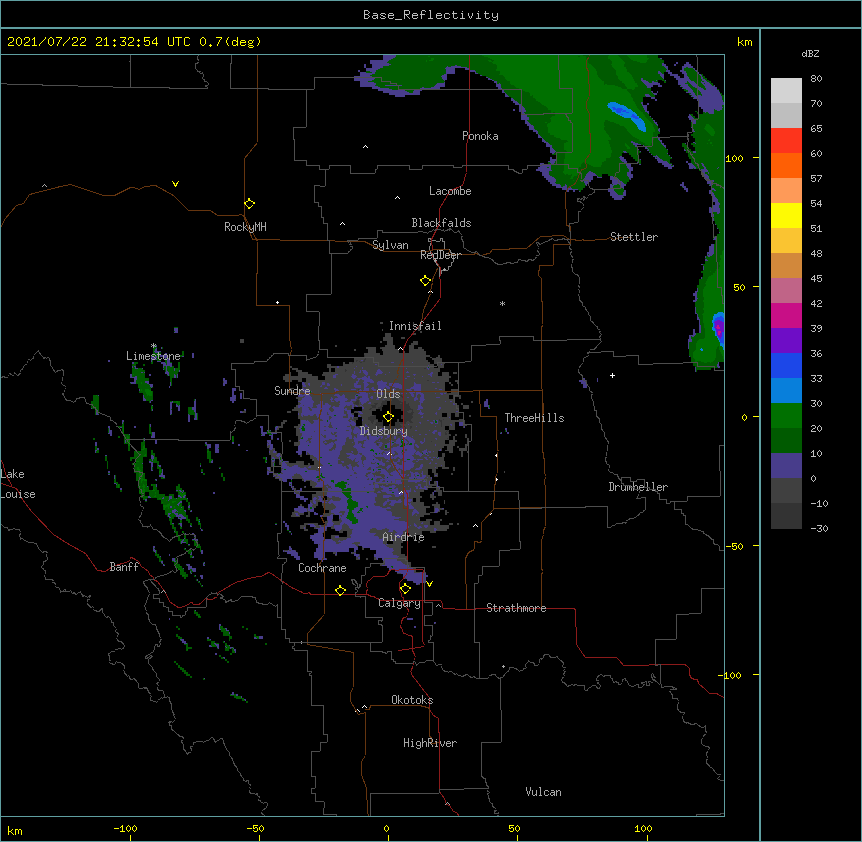Pick the bright green 20–30 dBZ legend swatch

(x=786, y=416)
